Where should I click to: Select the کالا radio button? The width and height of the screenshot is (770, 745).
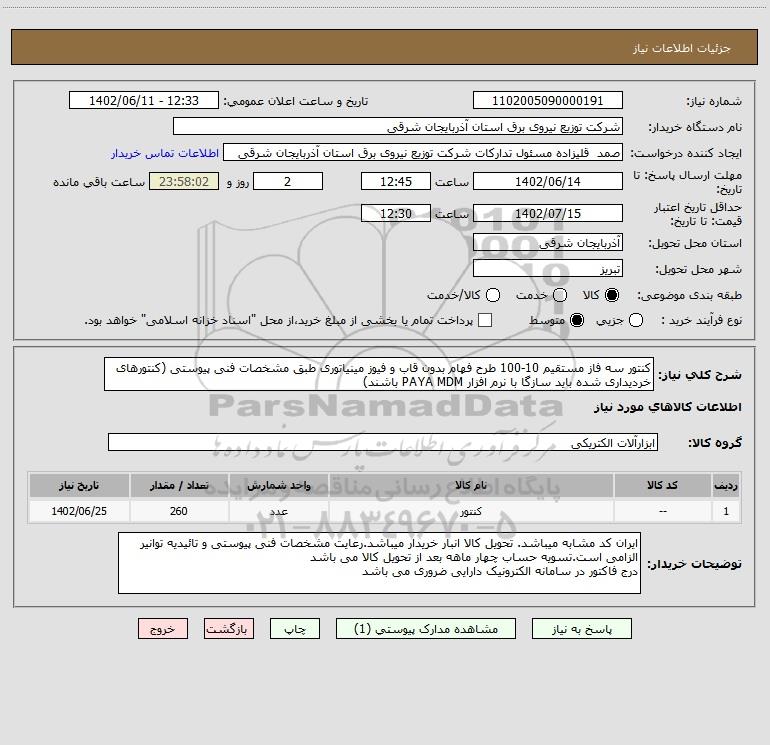612,295
